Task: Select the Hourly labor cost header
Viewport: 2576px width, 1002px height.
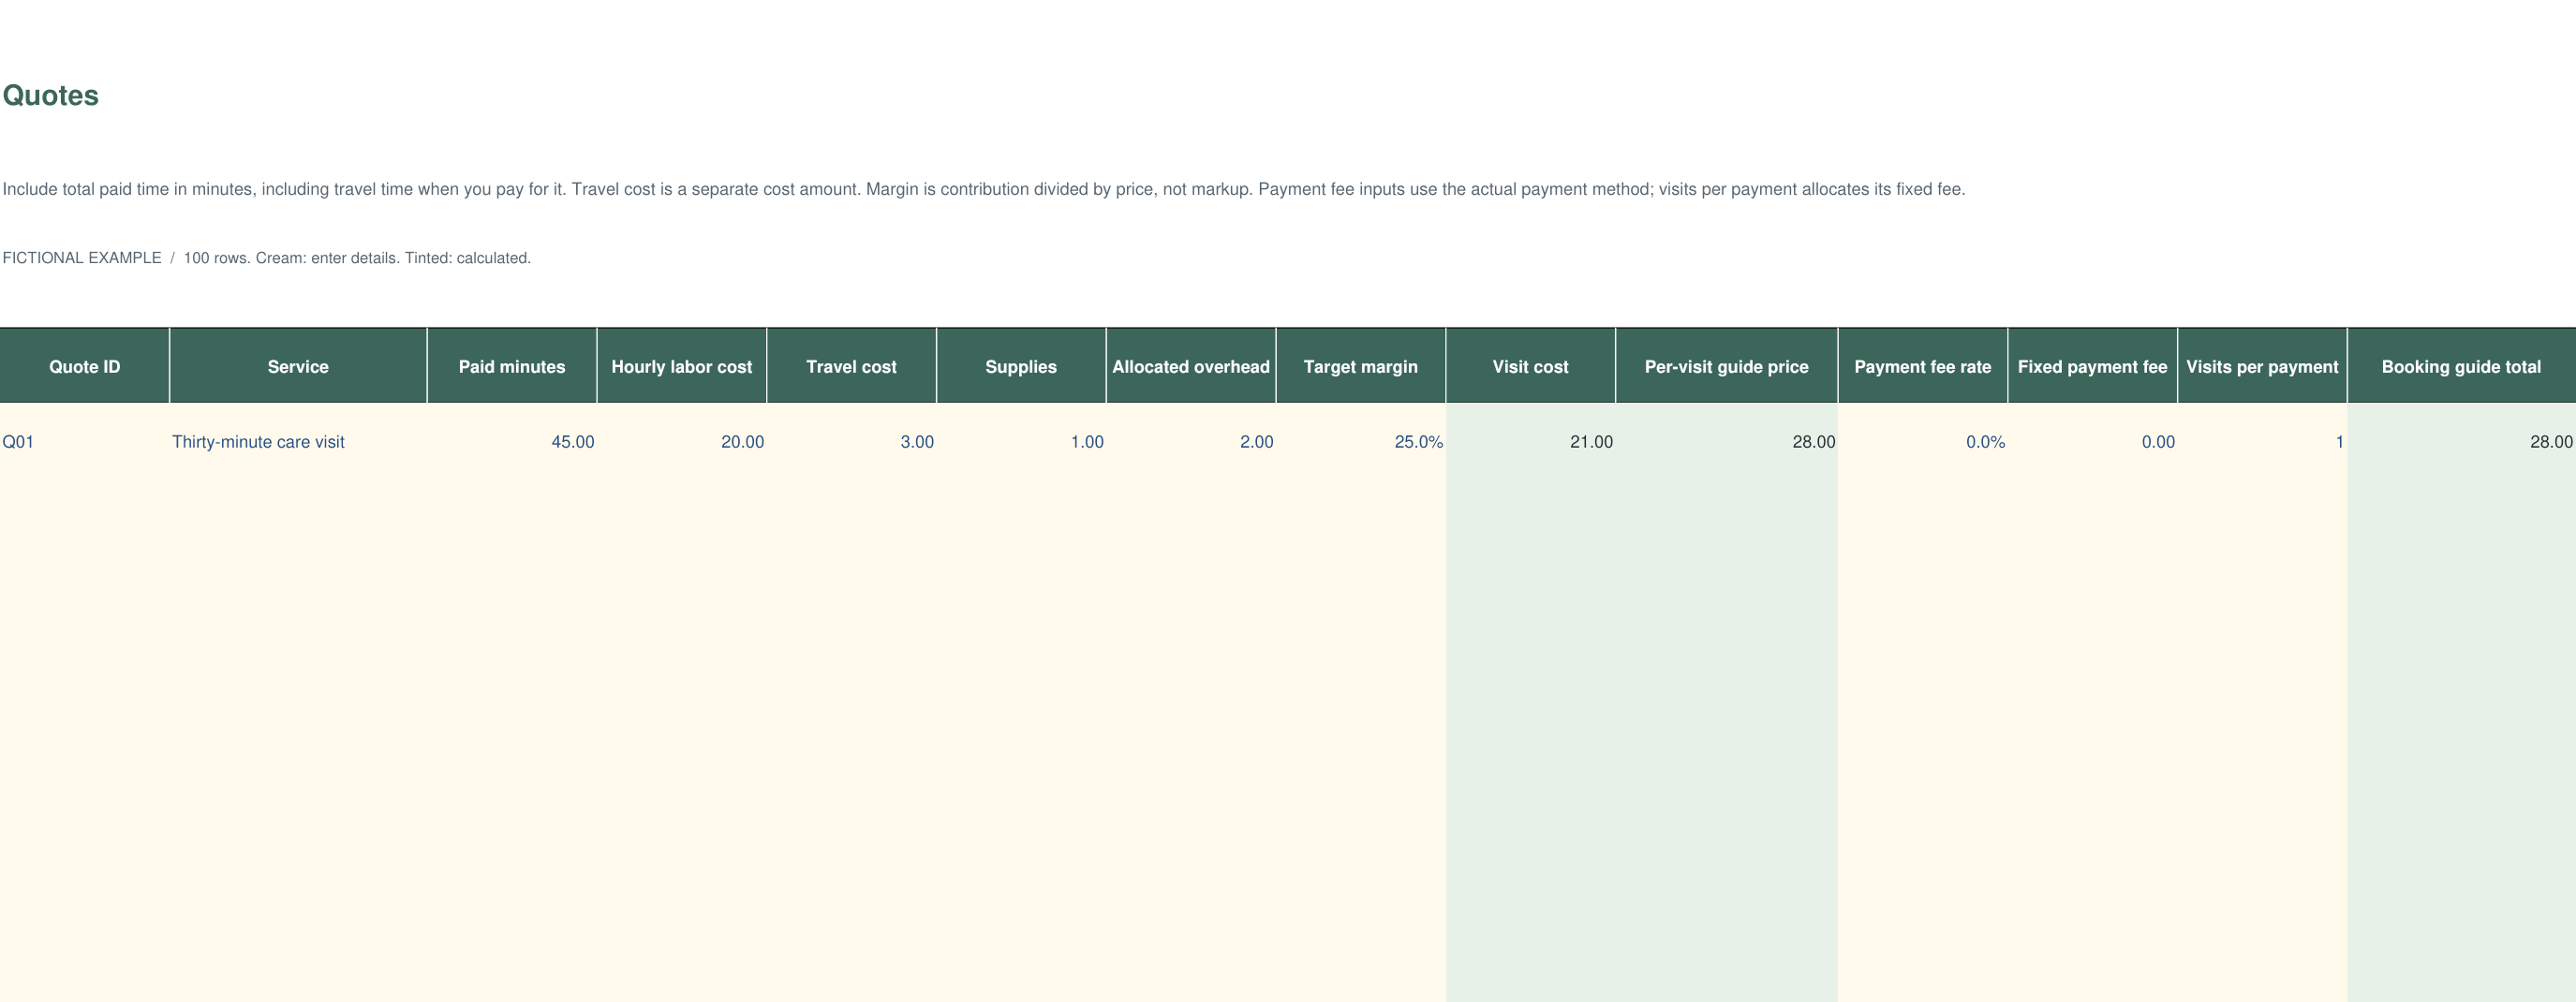Action: [682, 366]
